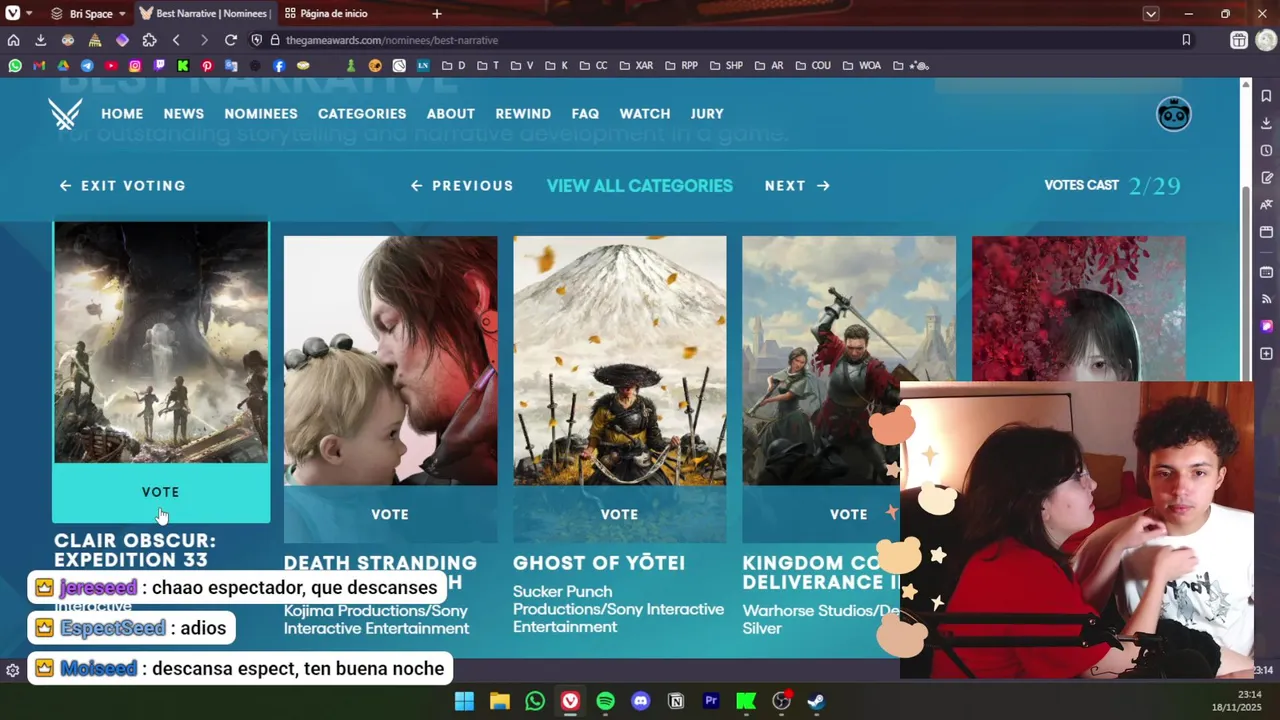This screenshot has width=1280, height=720.
Task: Open NEWS in site navigation
Action: click(184, 114)
